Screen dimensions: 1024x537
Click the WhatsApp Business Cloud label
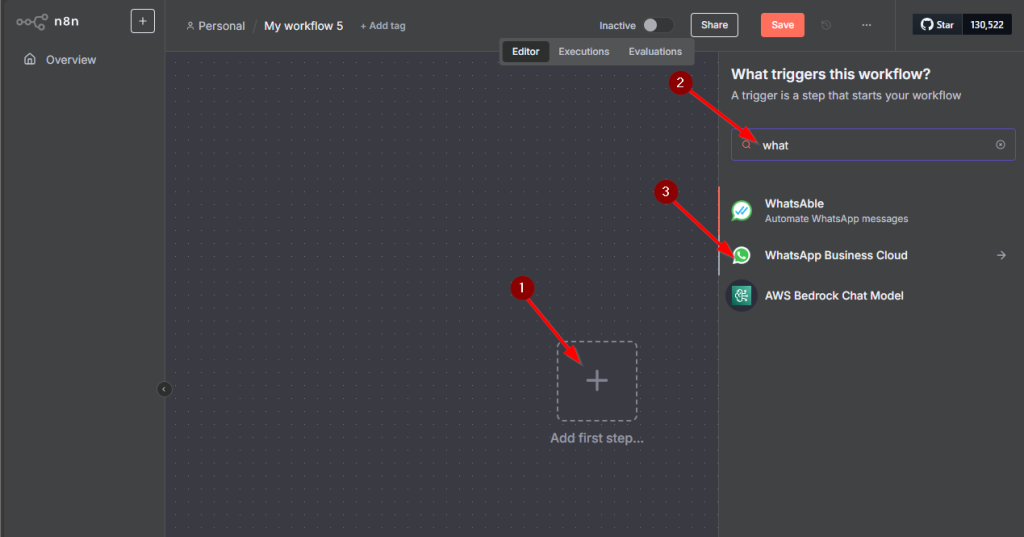[x=836, y=255]
